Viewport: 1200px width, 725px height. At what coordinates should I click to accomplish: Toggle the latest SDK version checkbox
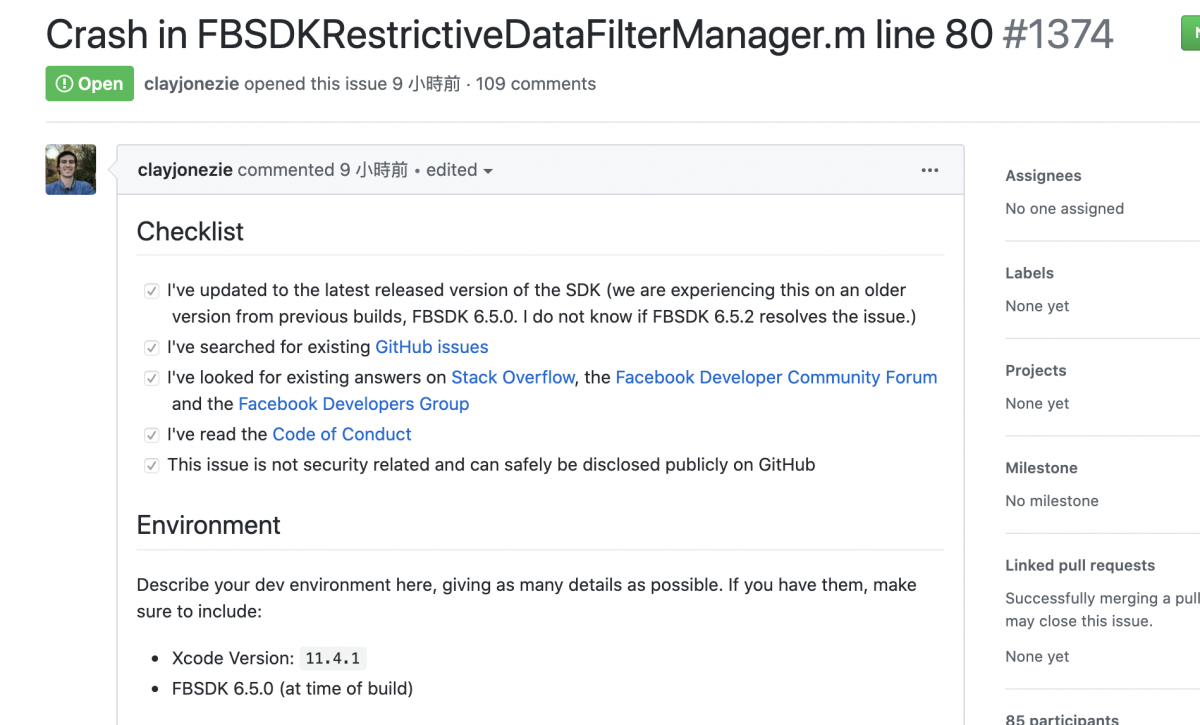(152, 291)
